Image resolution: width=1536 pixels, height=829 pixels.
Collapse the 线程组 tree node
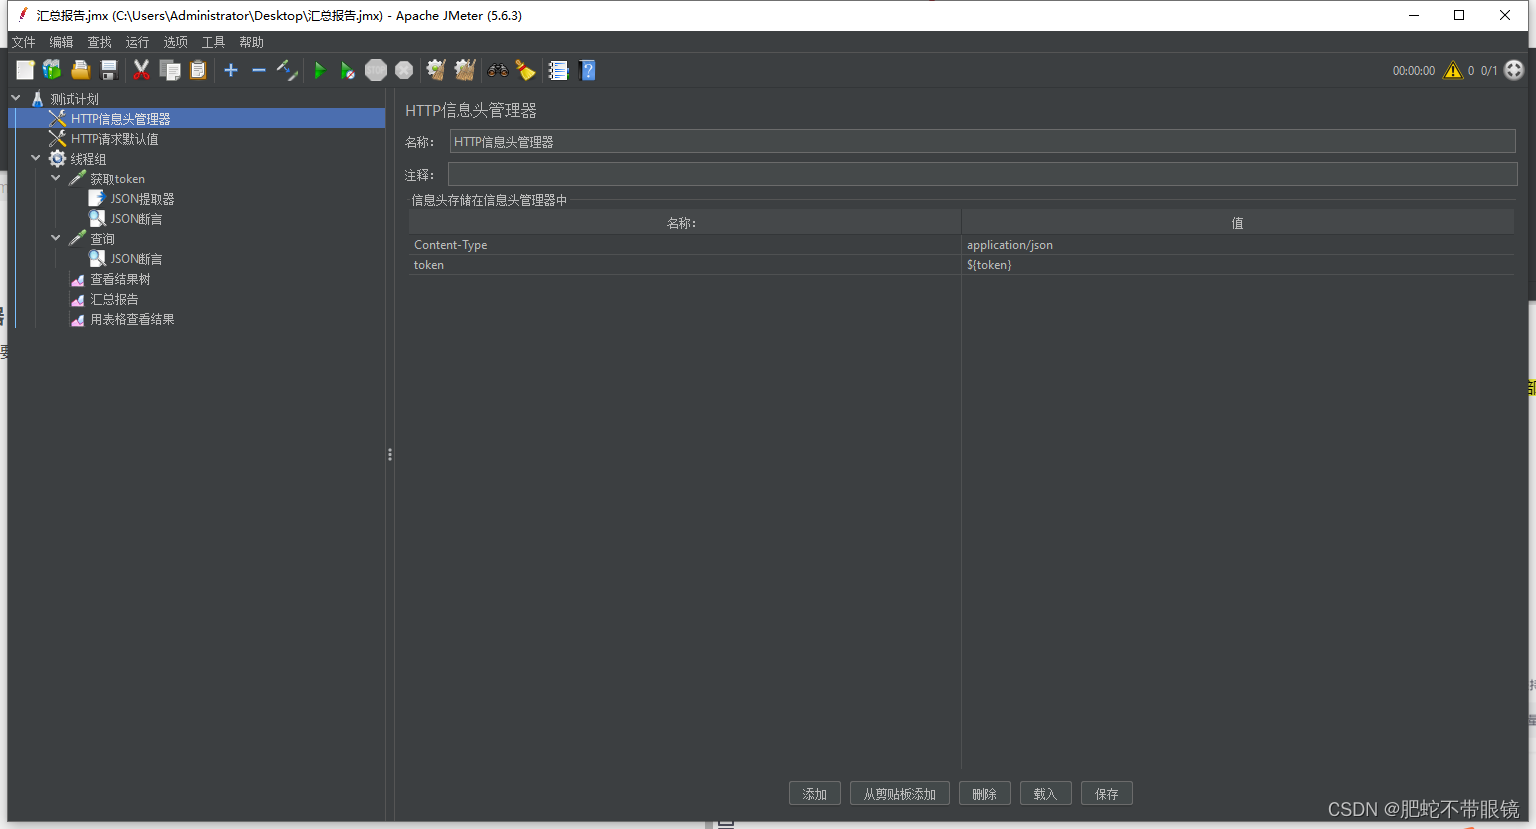coord(36,158)
